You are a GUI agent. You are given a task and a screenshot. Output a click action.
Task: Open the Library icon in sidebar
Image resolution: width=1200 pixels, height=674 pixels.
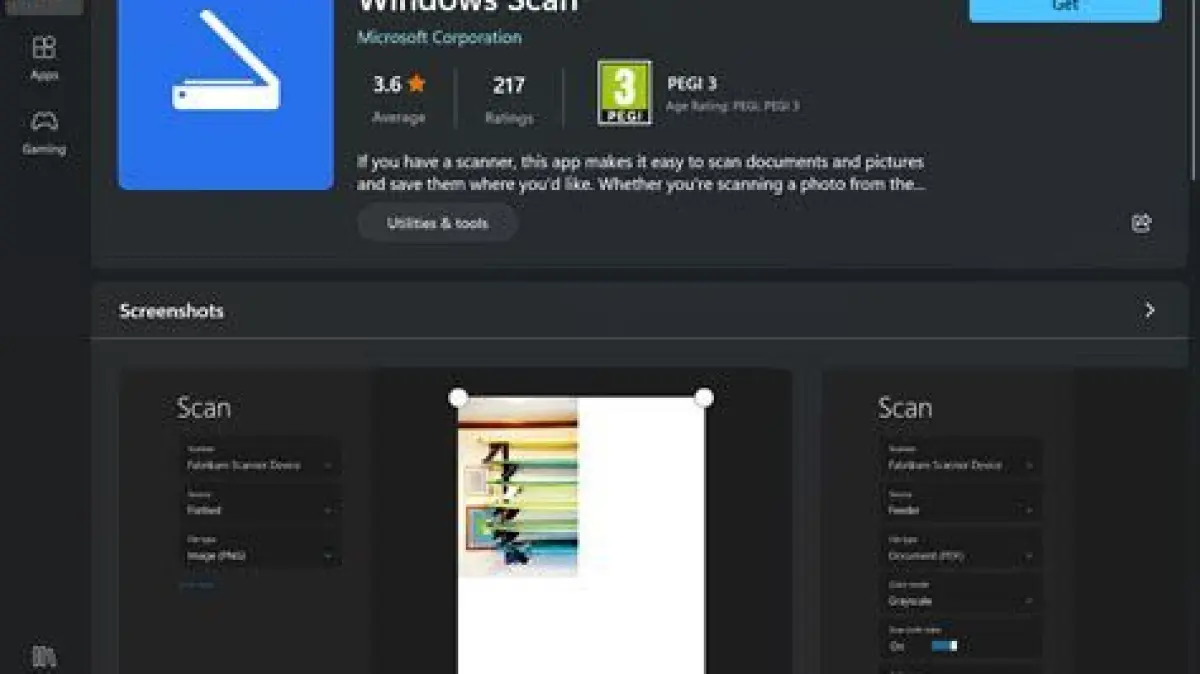[x=44, y=656]
